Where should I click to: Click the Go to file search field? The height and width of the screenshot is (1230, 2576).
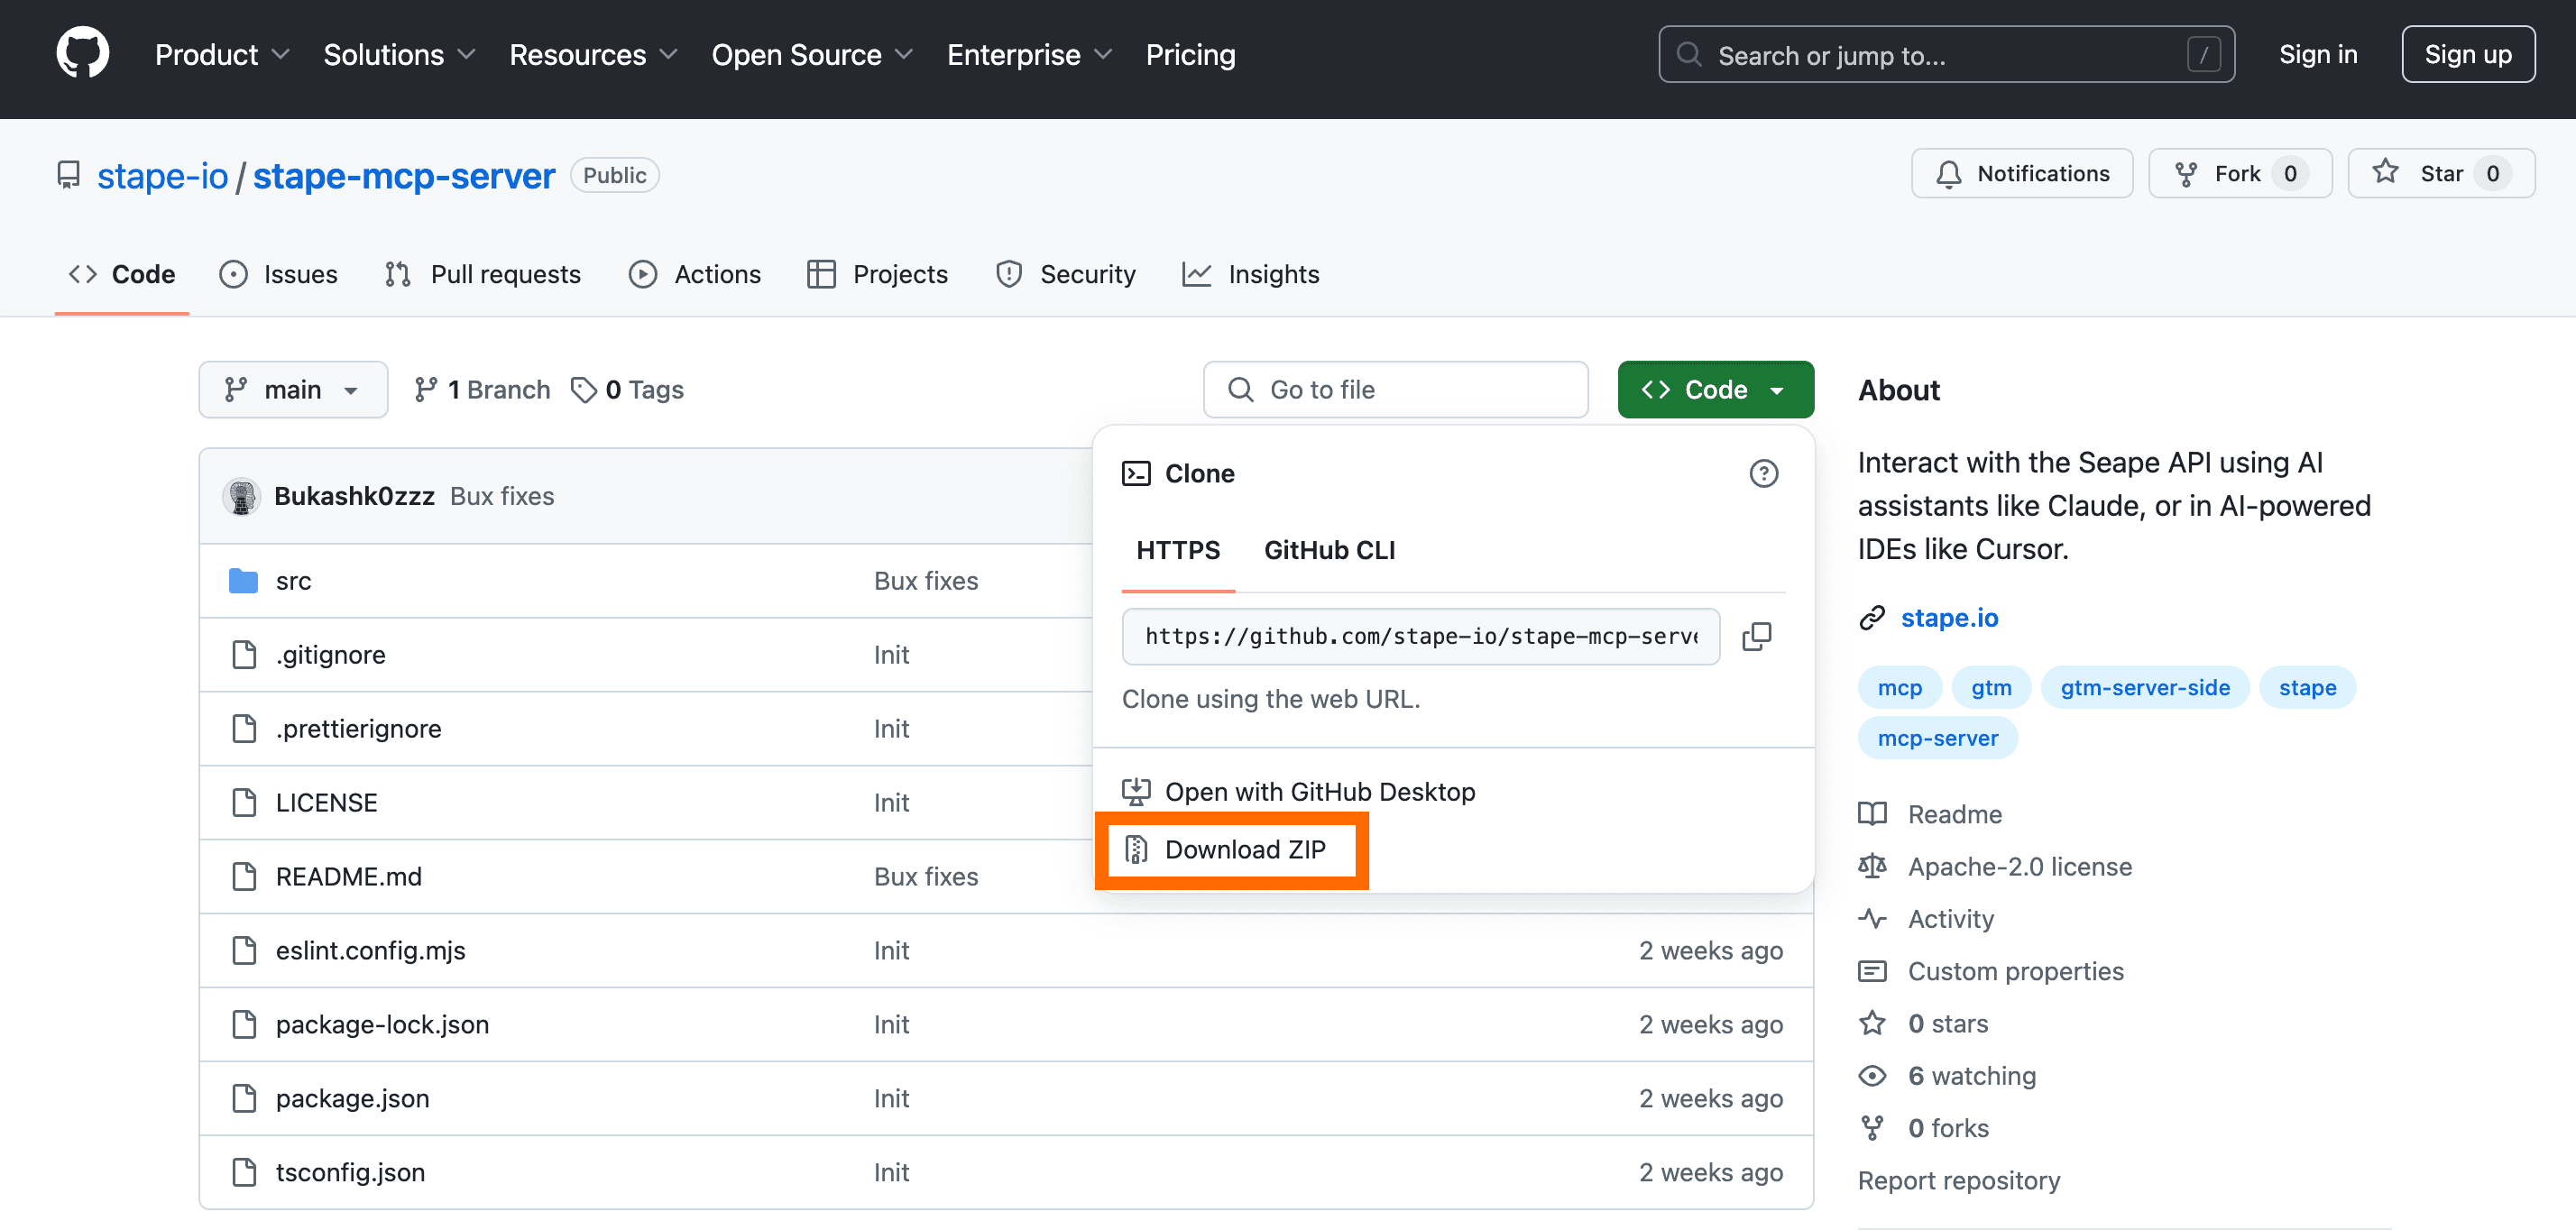(1395, 390)
